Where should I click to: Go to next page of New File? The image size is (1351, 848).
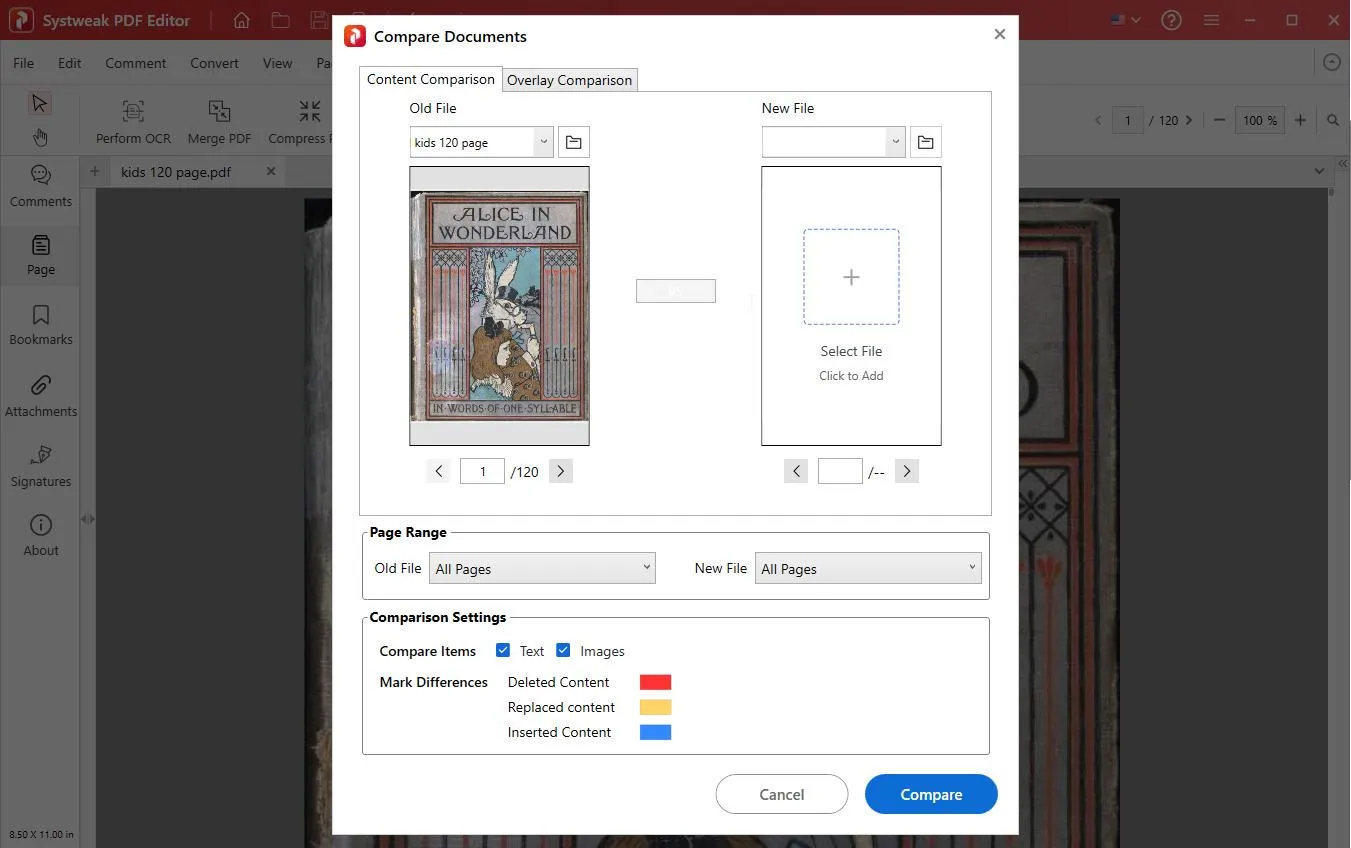(x=907, y=471)
